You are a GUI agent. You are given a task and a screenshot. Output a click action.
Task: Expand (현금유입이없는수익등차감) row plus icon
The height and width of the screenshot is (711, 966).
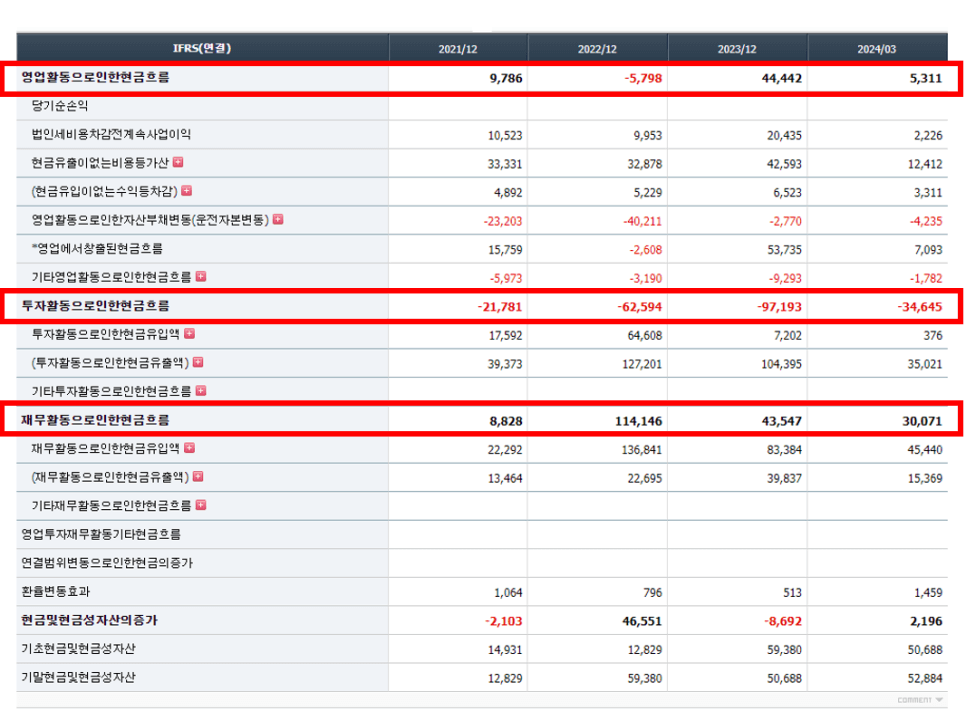click(x=187, y=190)
